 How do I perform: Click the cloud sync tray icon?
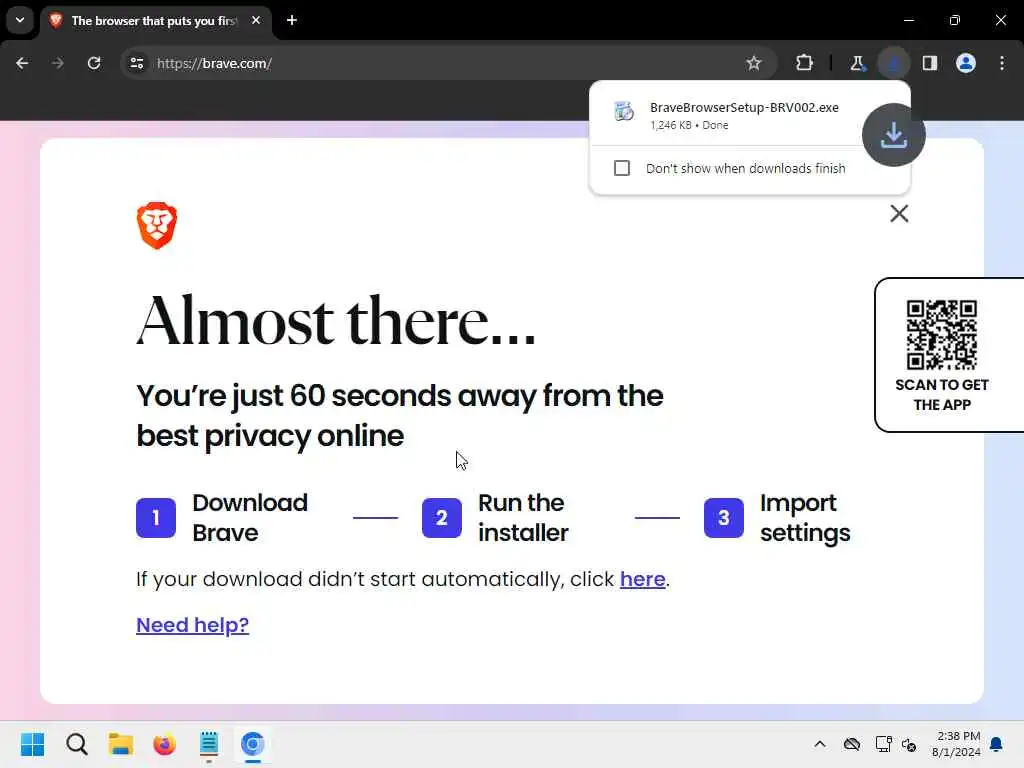852,744
